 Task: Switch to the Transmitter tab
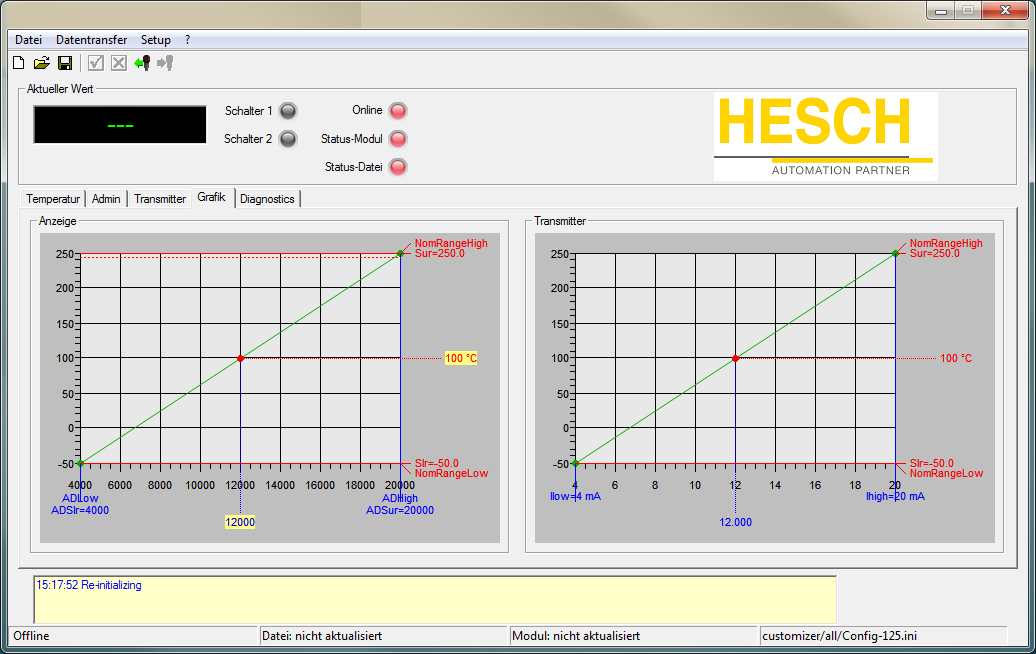click(x=160, y=199)
